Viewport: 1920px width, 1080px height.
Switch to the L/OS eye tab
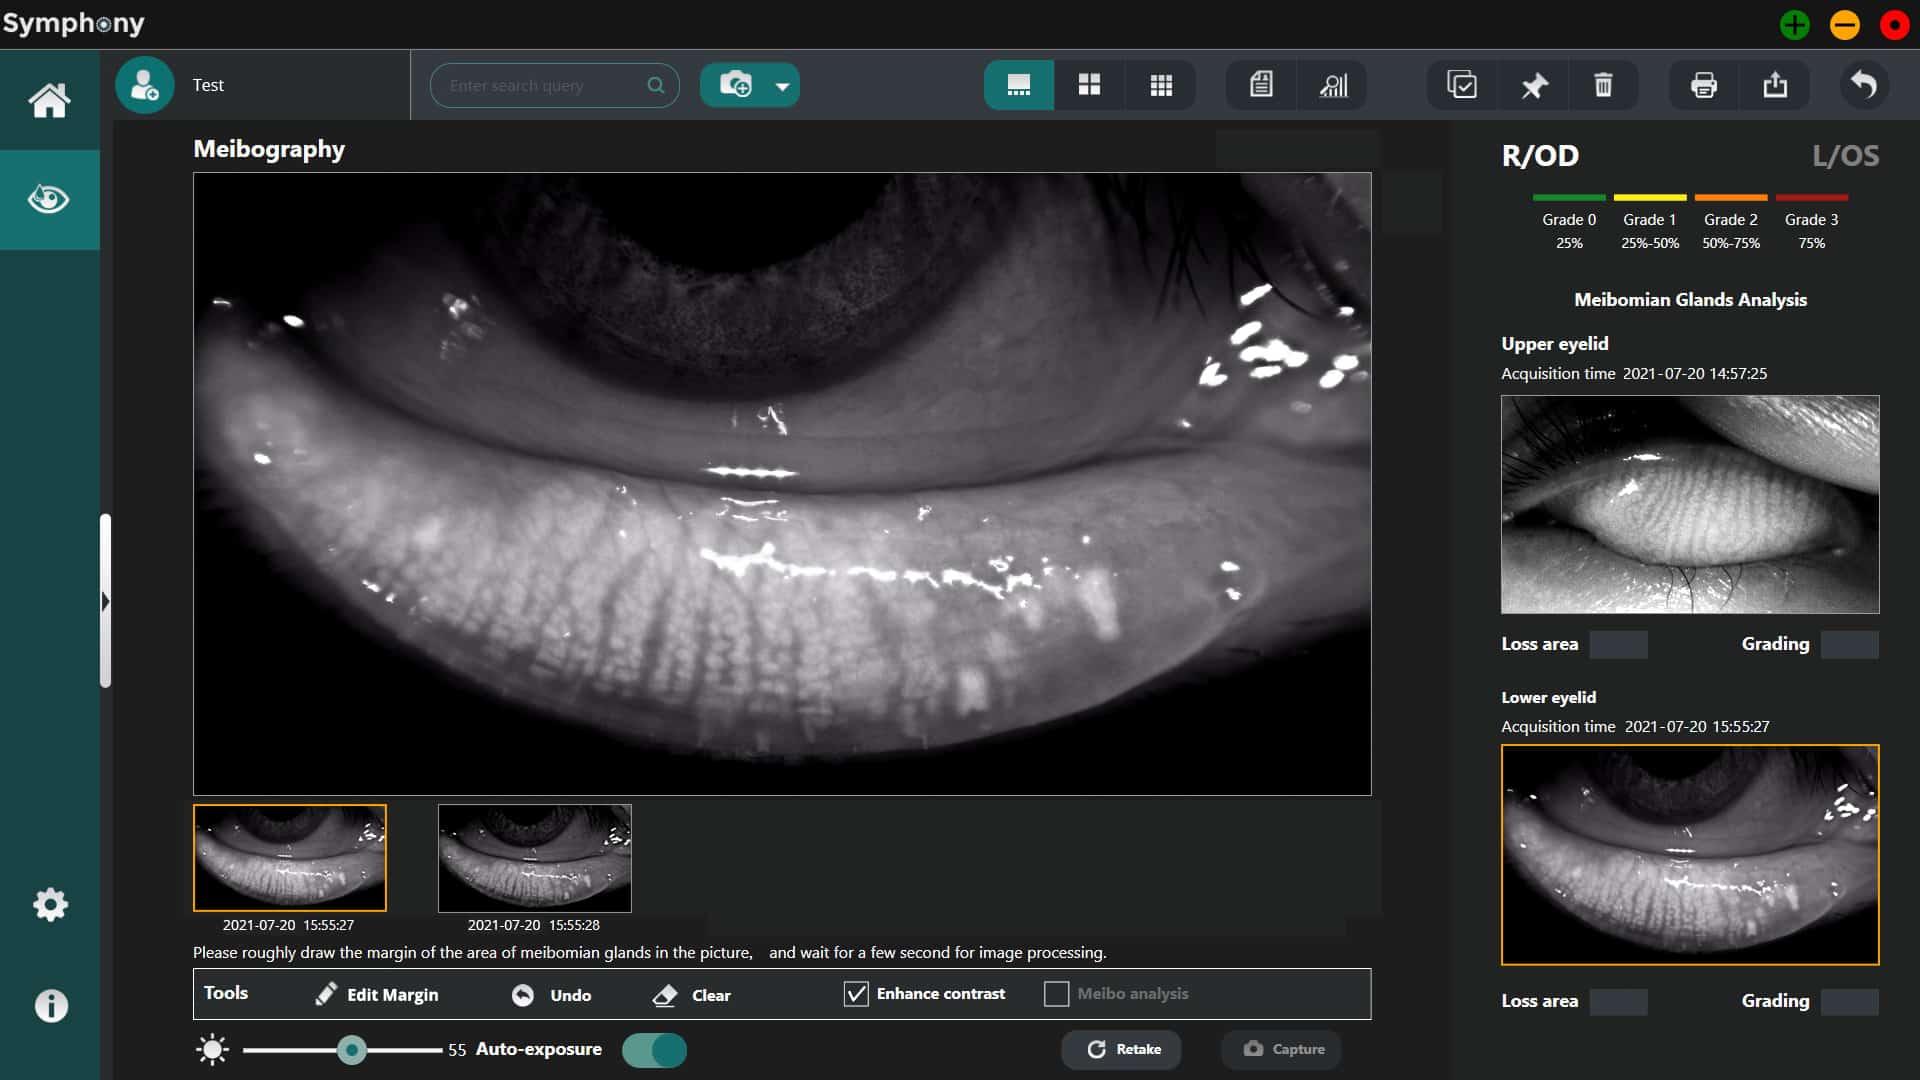coord(1845,156)
